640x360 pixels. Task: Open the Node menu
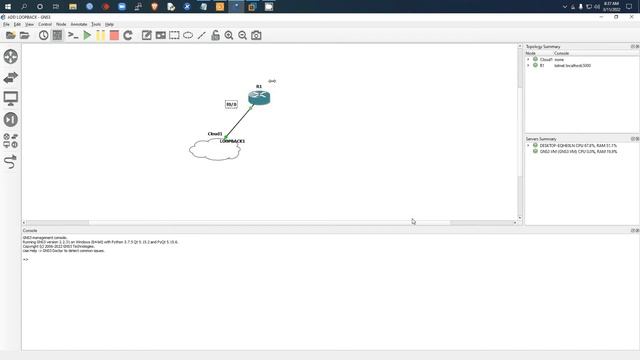point(61,24)
